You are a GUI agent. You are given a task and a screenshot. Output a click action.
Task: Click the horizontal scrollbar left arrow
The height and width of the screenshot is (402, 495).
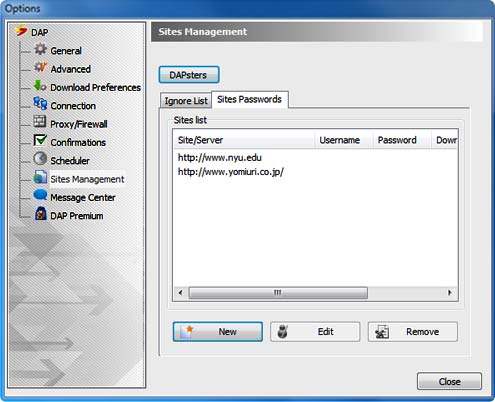coord(180,293)
